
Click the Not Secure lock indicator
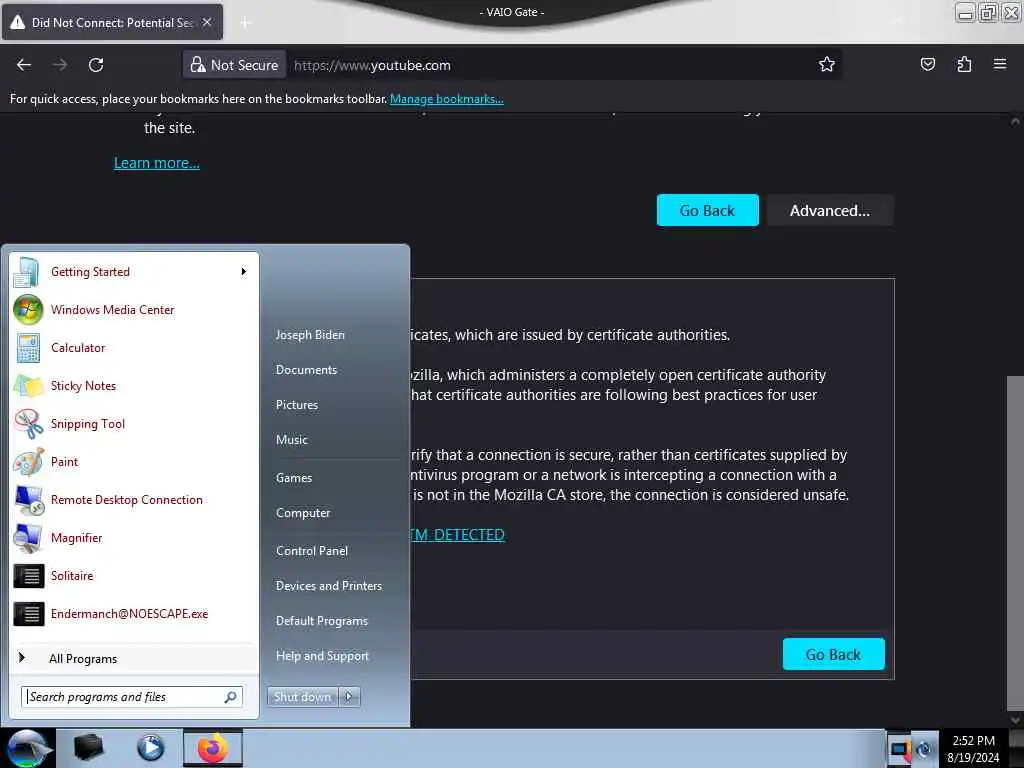click(x=234, y=65)
